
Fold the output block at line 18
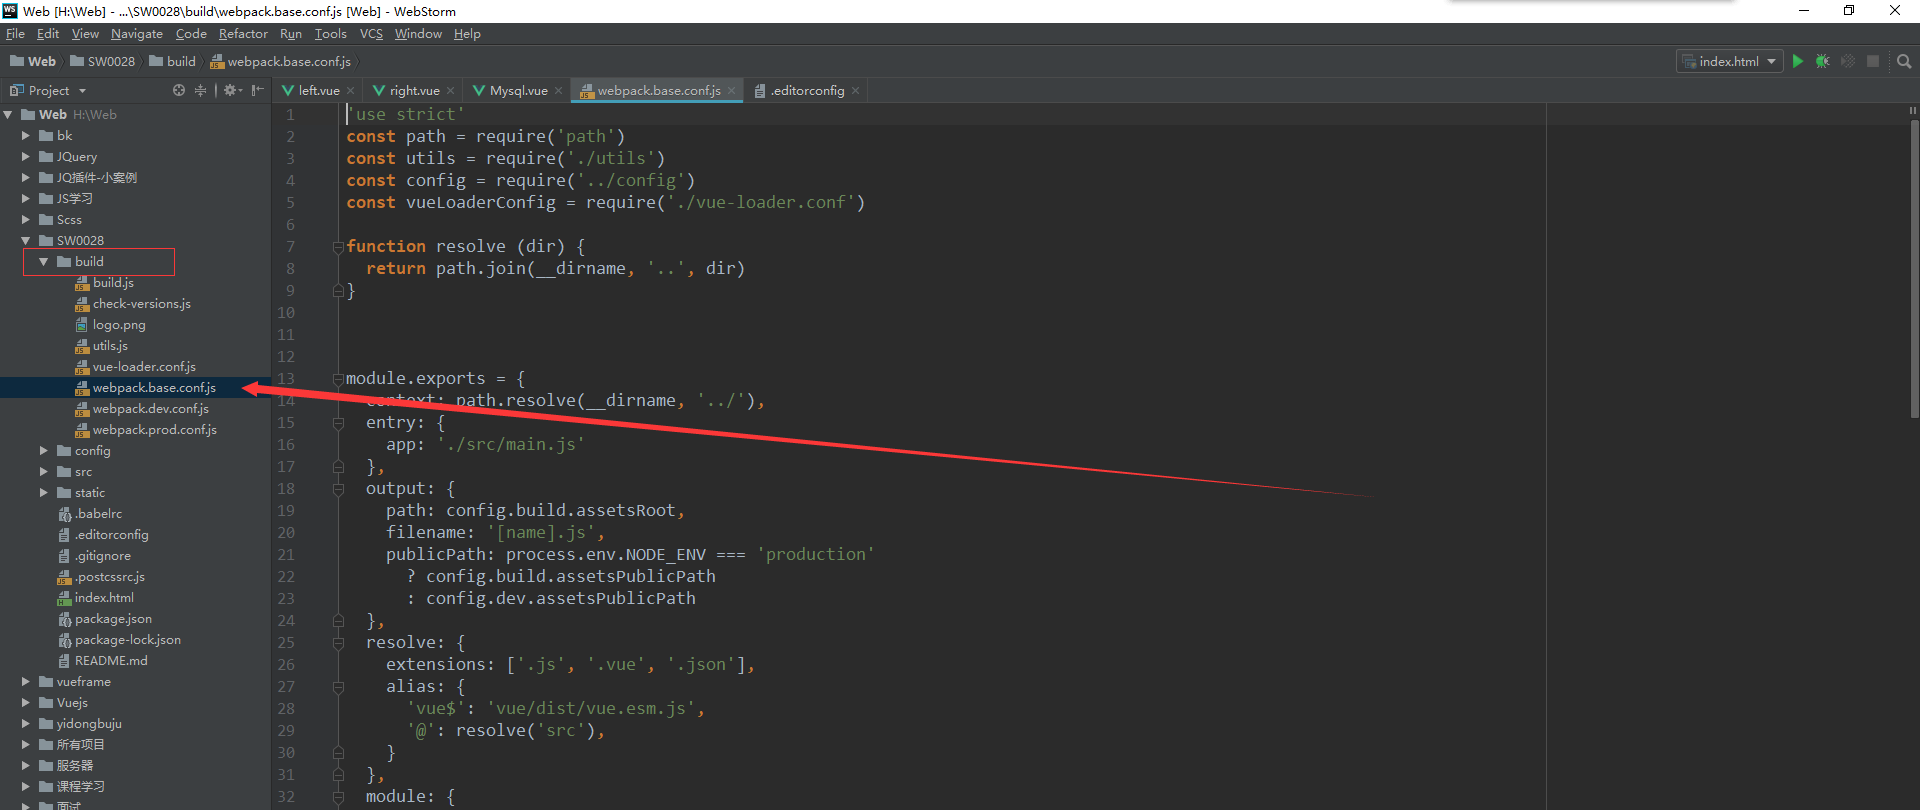338,489
